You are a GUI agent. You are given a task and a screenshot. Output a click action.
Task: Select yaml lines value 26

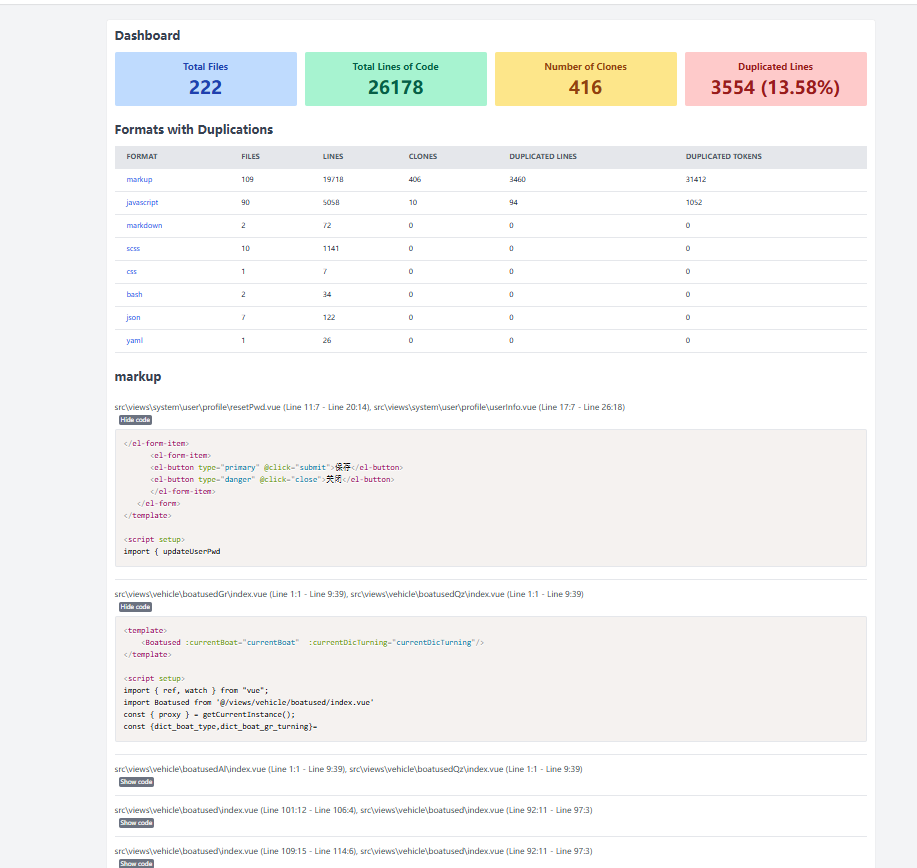[327, 340]
